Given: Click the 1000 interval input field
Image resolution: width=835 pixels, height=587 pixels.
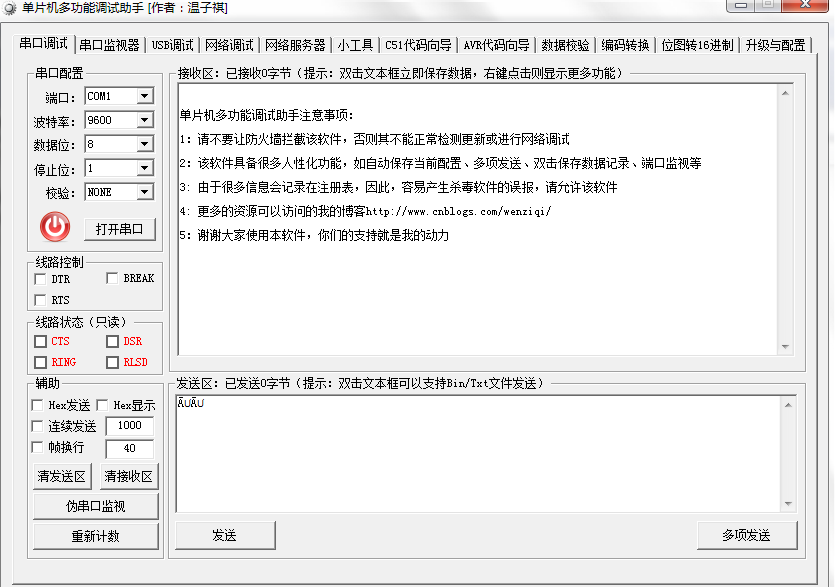Looking at the screenshot, I should 129,426.
